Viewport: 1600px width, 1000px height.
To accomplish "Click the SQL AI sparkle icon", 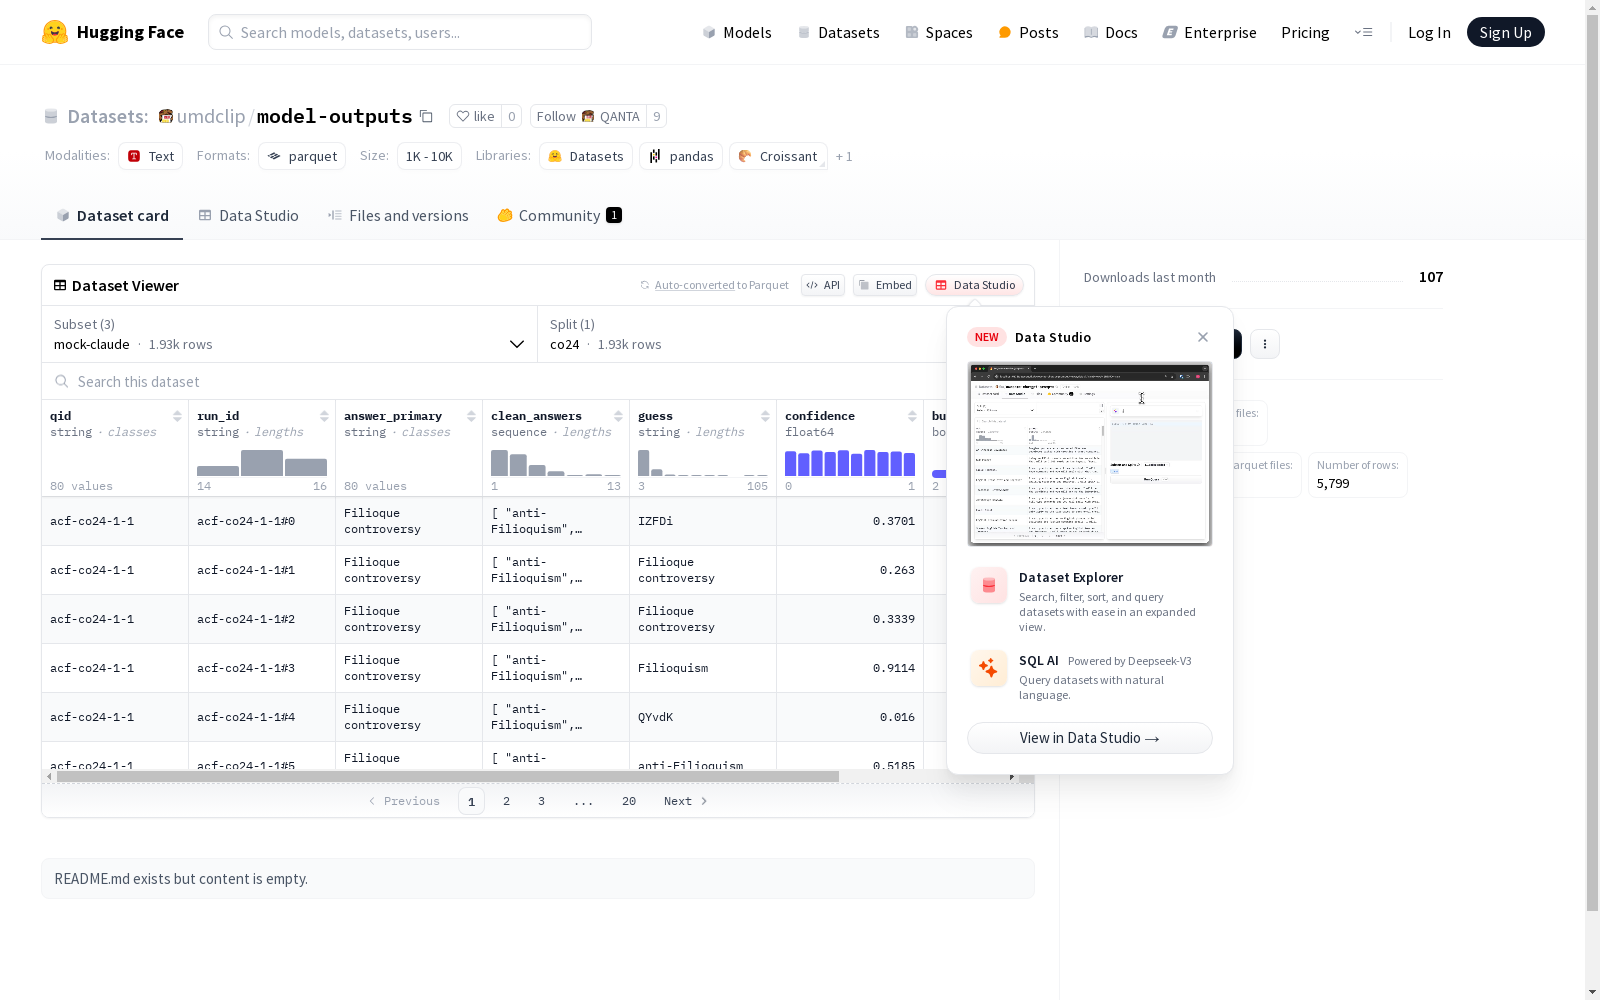I will [989, 668].
